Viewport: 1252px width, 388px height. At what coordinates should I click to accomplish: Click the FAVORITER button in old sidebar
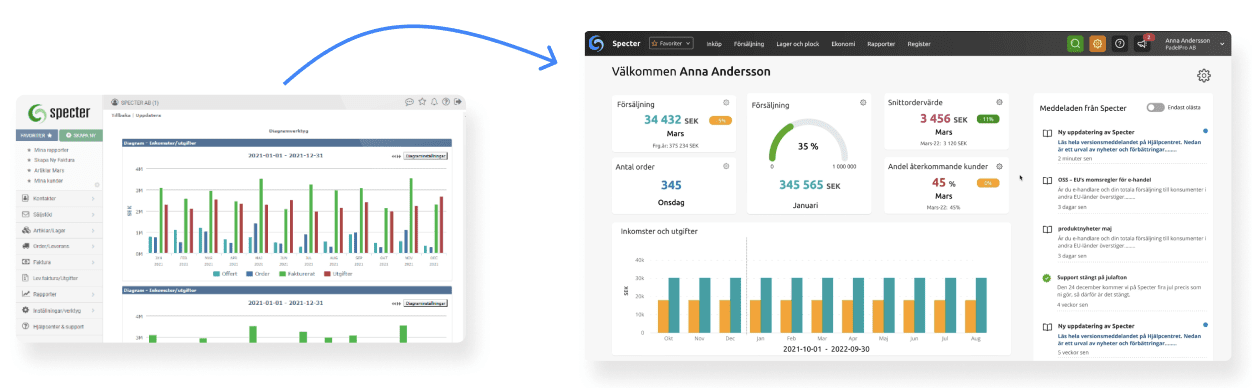[x=37, y=136]
